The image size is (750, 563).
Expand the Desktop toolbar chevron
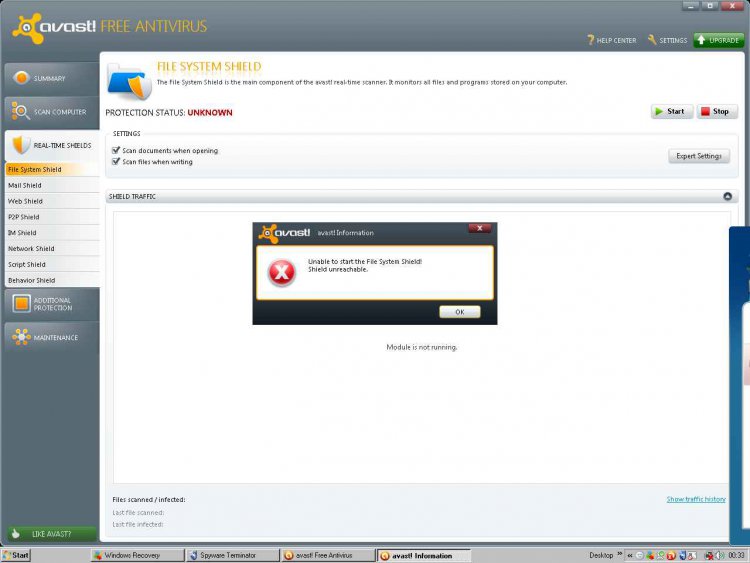click(620, 553)
